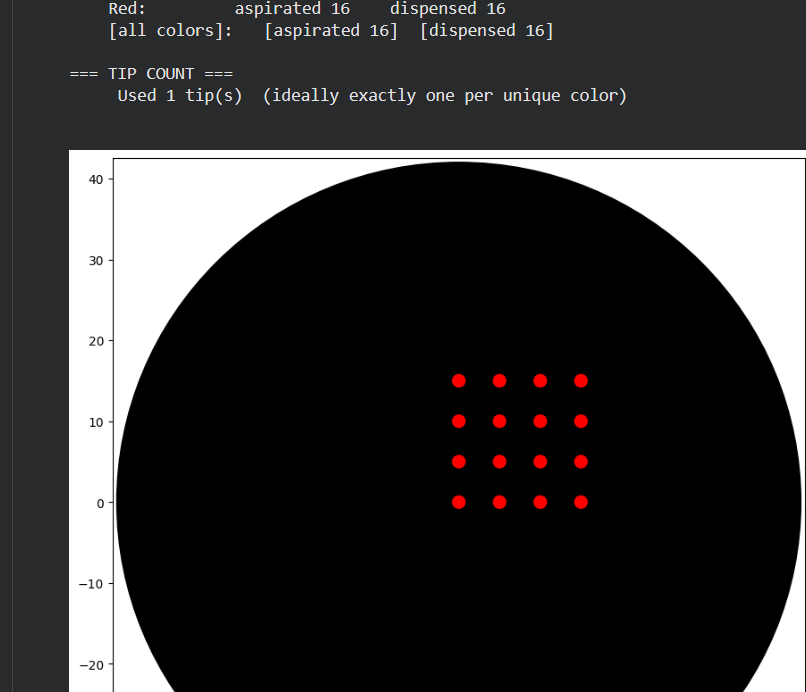Click the y-axis tick label 0

98,503
